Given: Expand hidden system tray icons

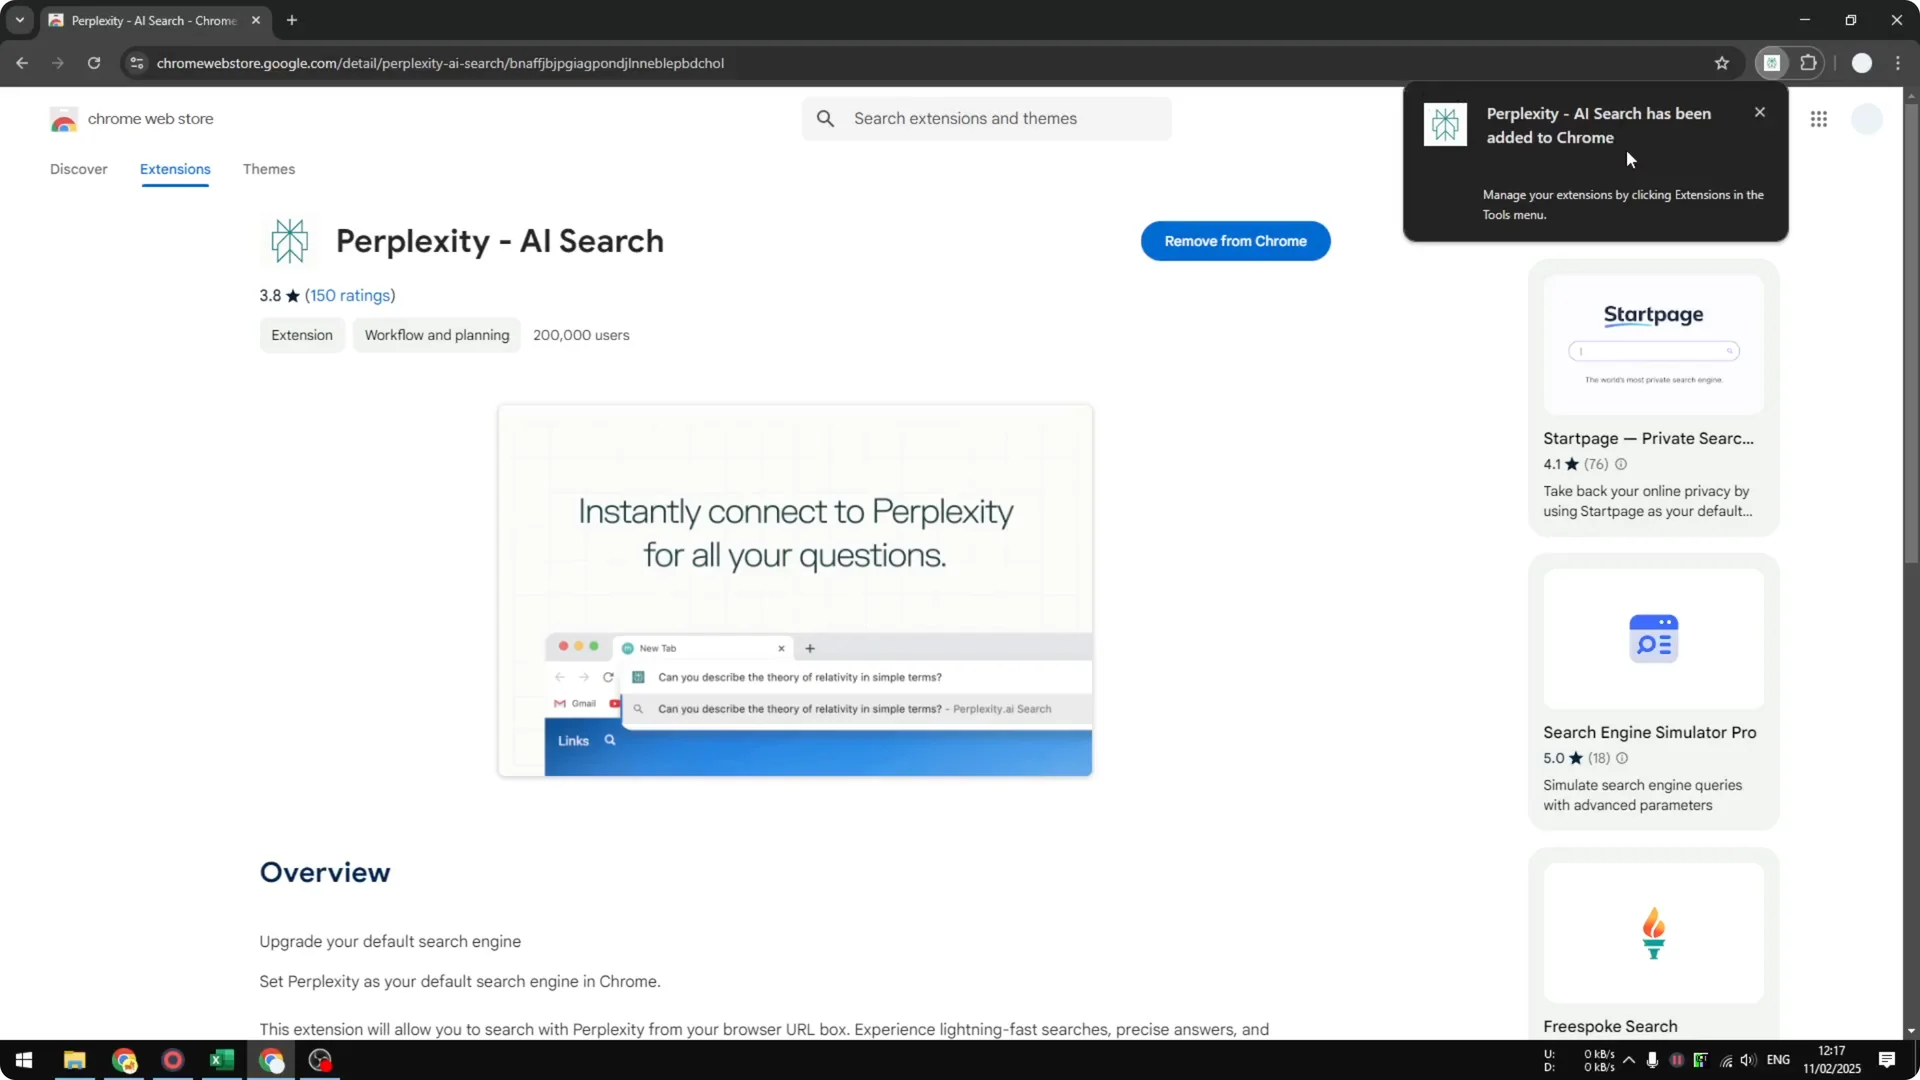Looking at the screenshot, I should [1630, 1061].
